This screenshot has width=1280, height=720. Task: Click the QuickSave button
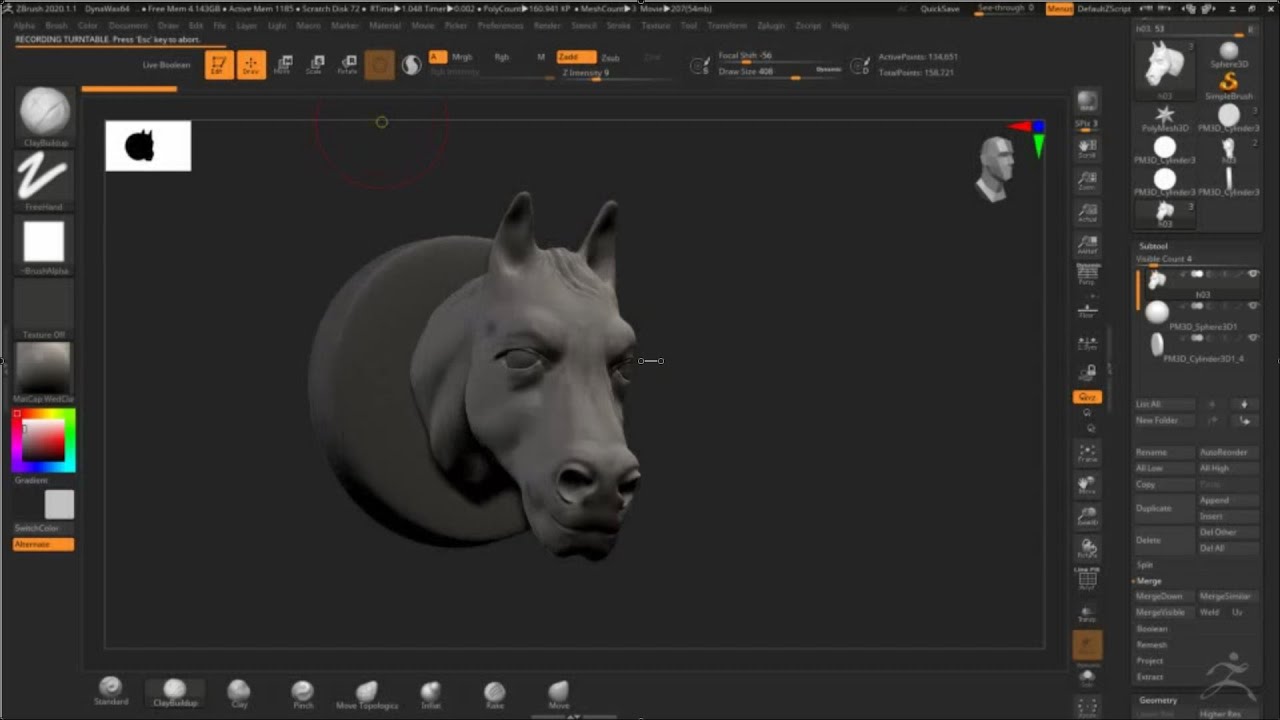(x=940, y=8)
